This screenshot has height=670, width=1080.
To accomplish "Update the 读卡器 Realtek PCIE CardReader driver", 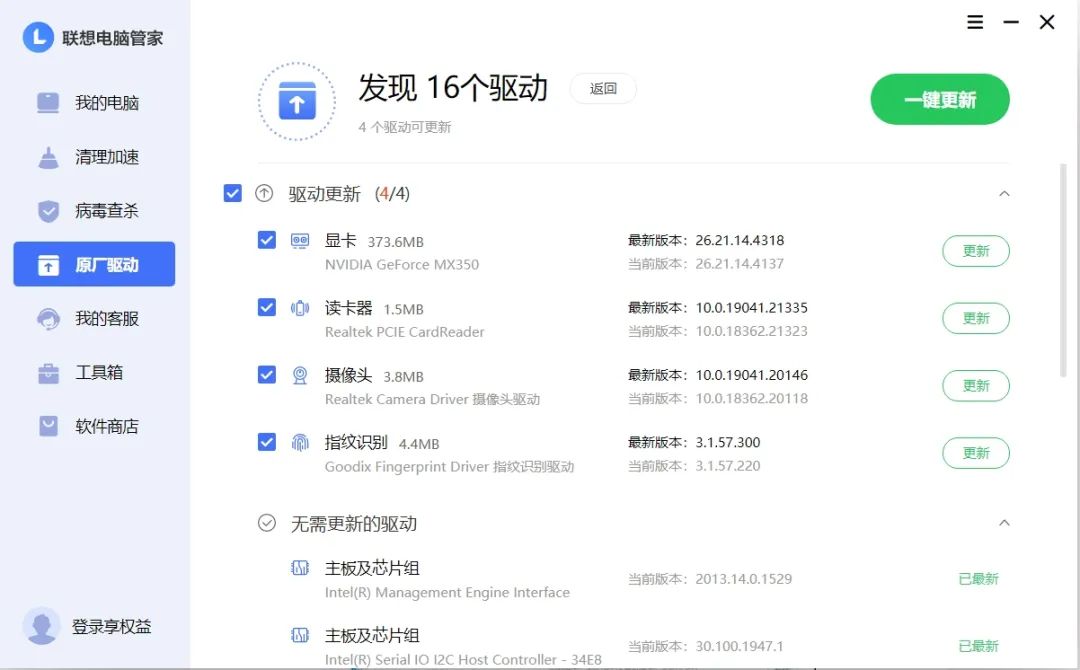I will coord(976,318).
